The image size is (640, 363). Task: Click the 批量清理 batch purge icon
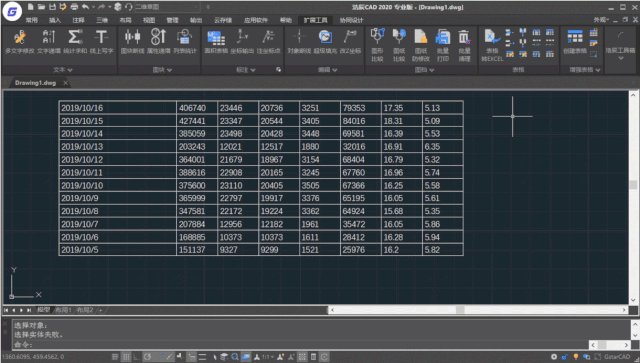(464, 45)
